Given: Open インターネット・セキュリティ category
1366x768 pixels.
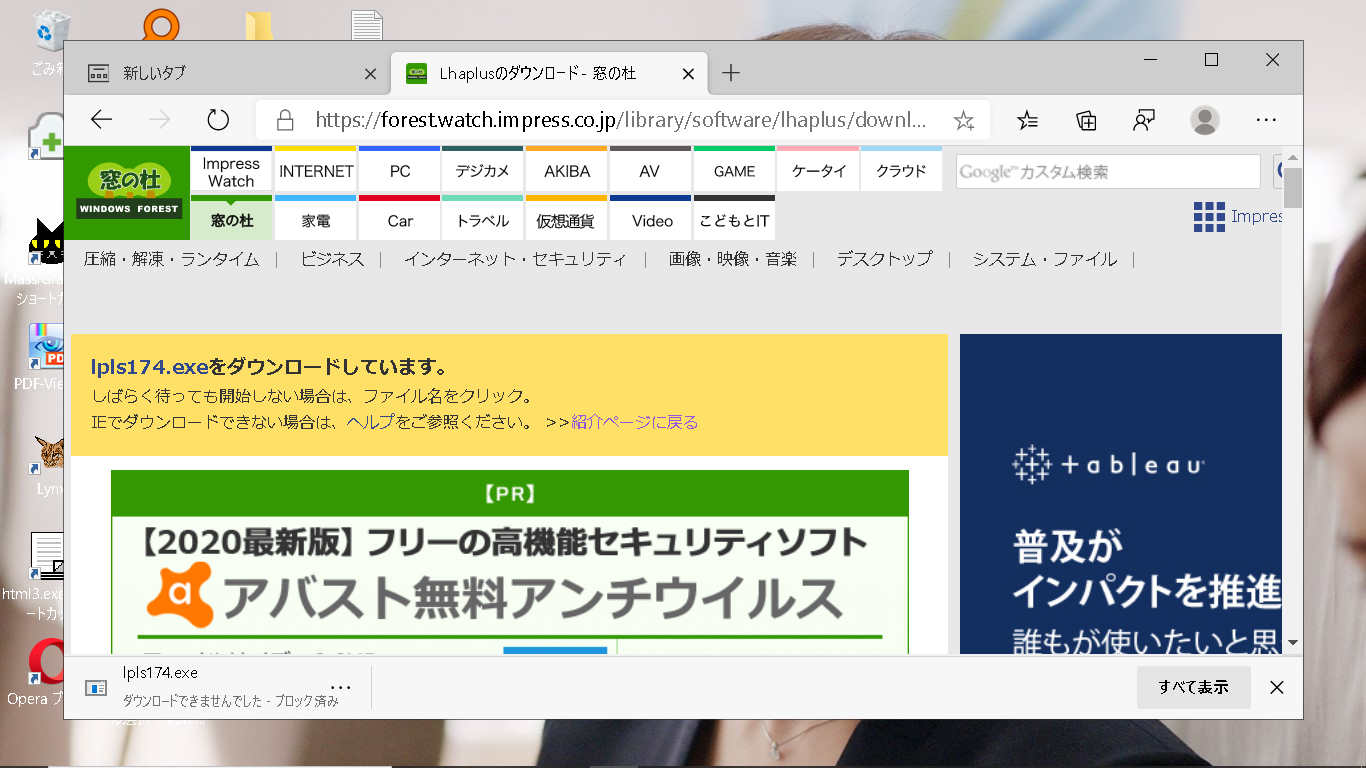Looking at the screenshot, I should tap(515, 259).
